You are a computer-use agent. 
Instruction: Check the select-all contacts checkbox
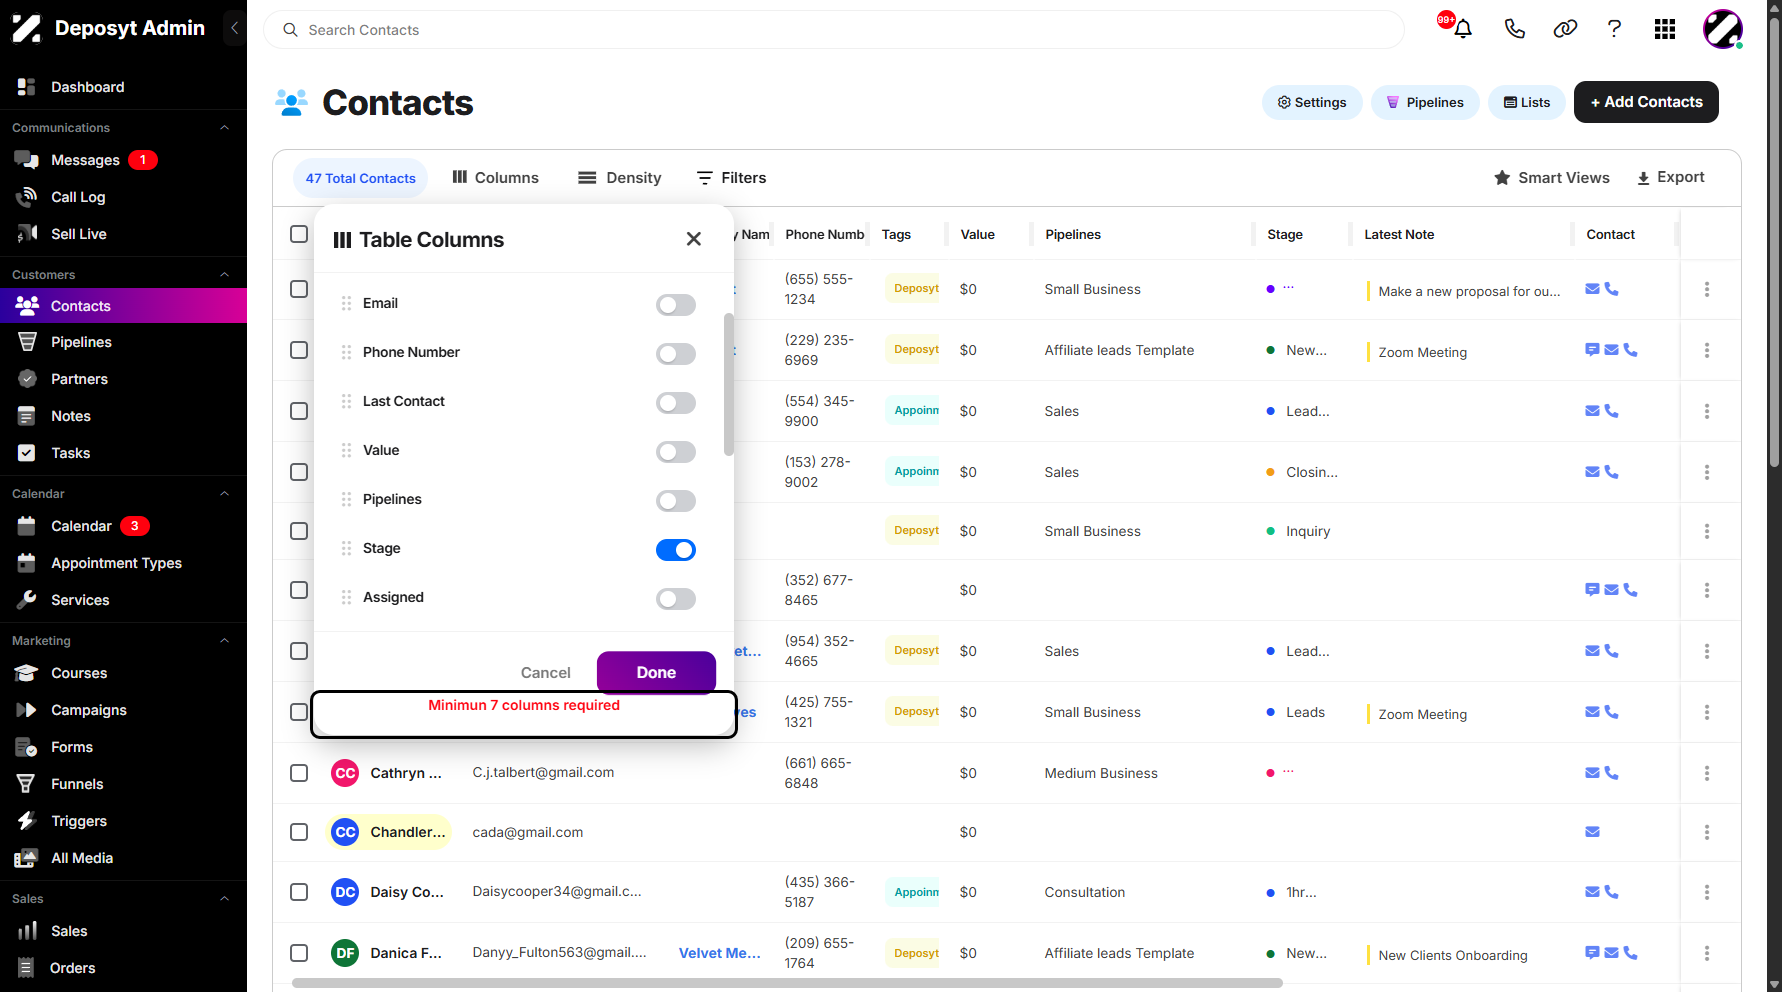click(x=299, y=234)
